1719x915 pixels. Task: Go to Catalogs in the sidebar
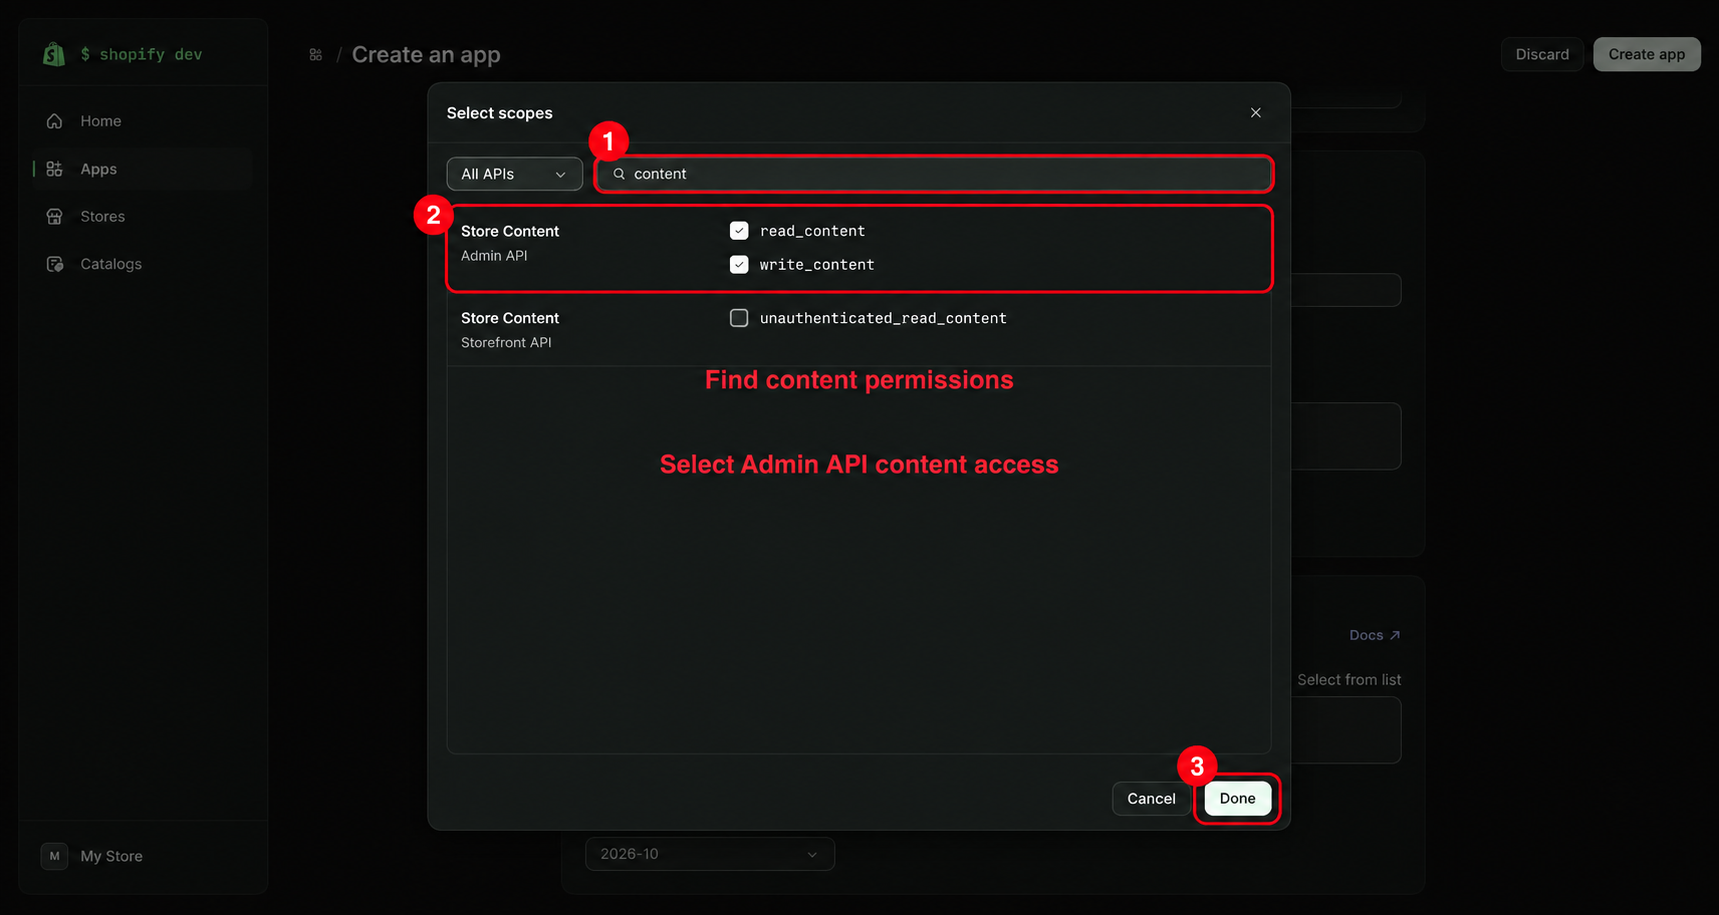[143, 264]
